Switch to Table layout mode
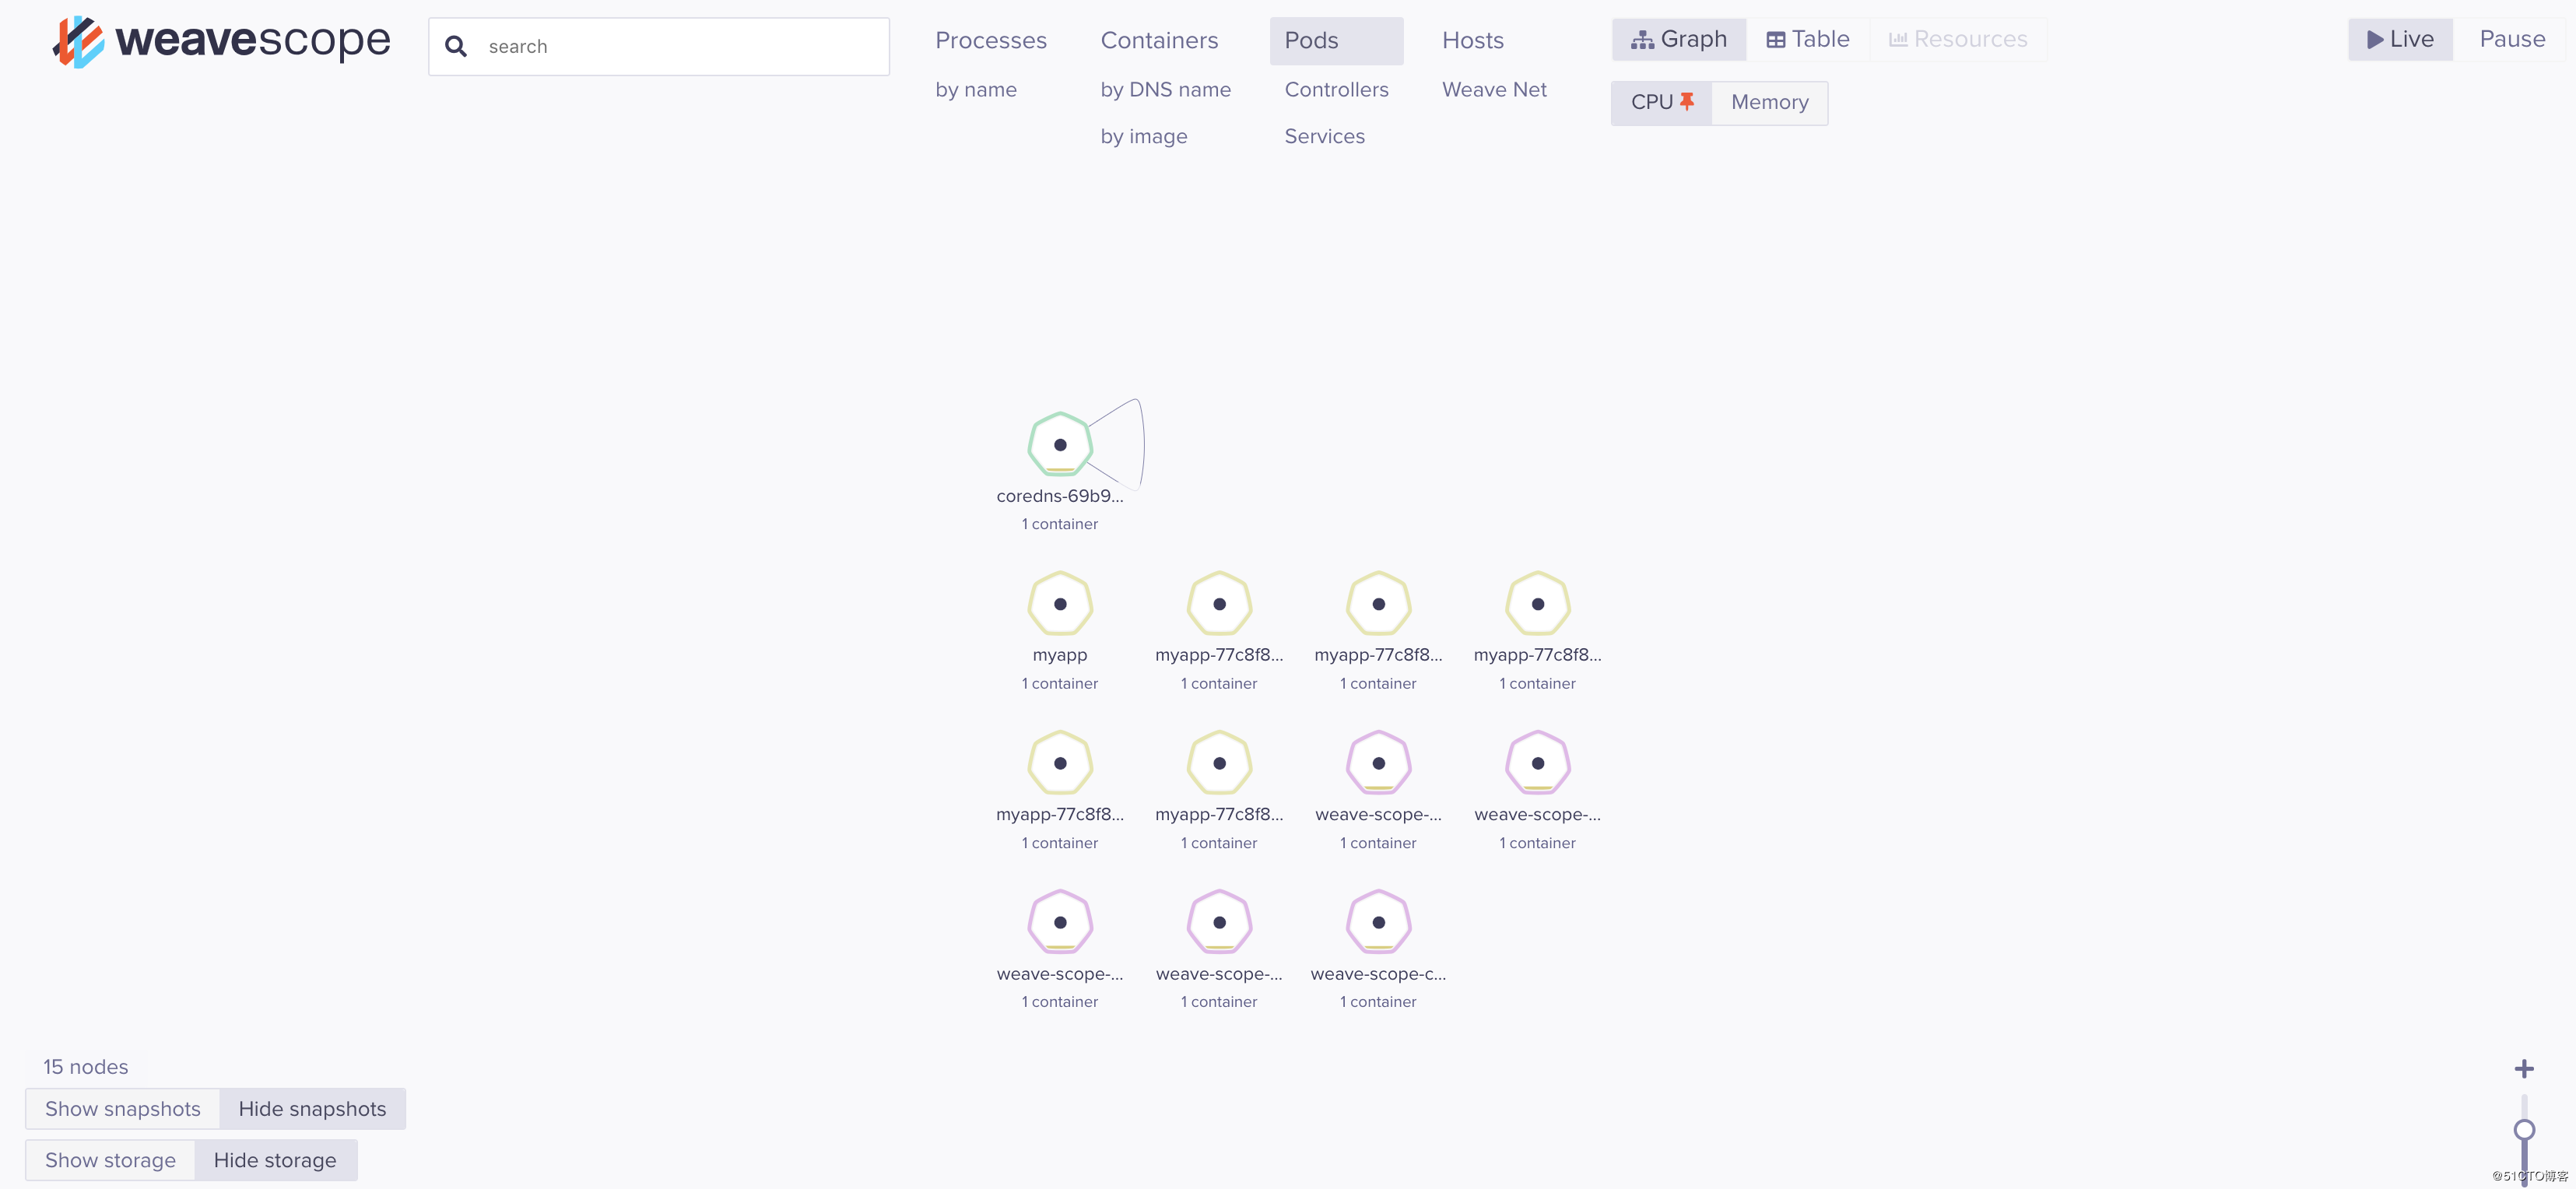 coord(1808,39)
